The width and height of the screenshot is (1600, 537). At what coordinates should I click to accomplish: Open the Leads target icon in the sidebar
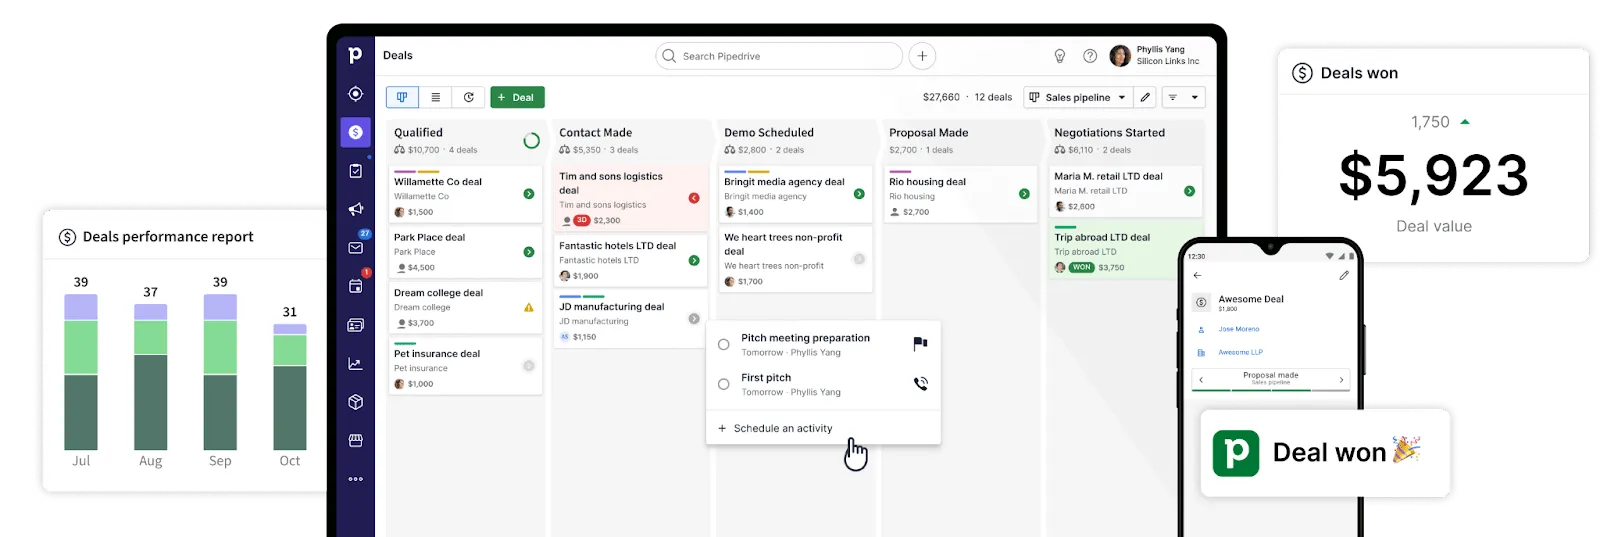click(x=355, y=94)
